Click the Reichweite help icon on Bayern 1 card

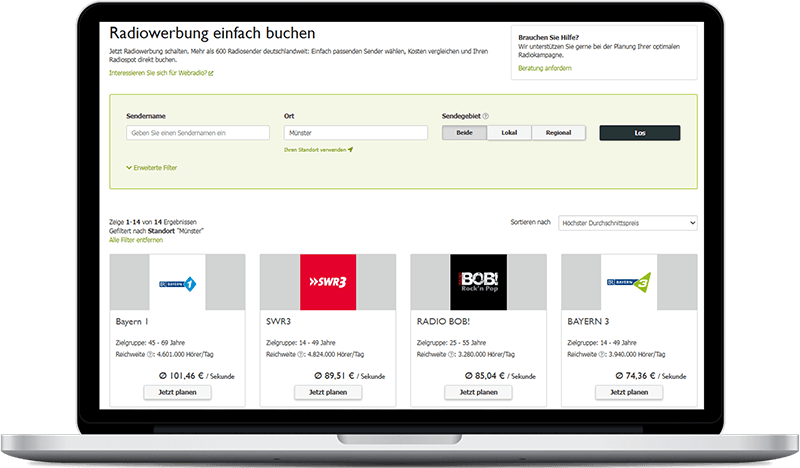tap(150, 354)
